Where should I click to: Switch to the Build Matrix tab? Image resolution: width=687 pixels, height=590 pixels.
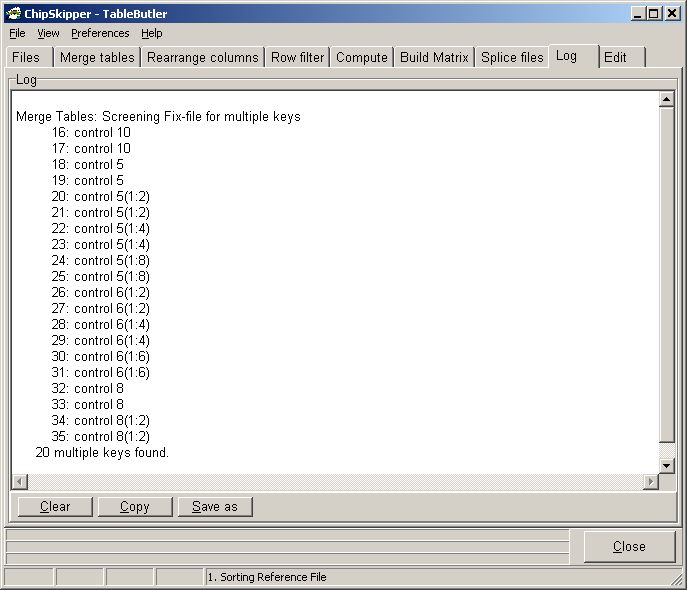pos(434,57)
